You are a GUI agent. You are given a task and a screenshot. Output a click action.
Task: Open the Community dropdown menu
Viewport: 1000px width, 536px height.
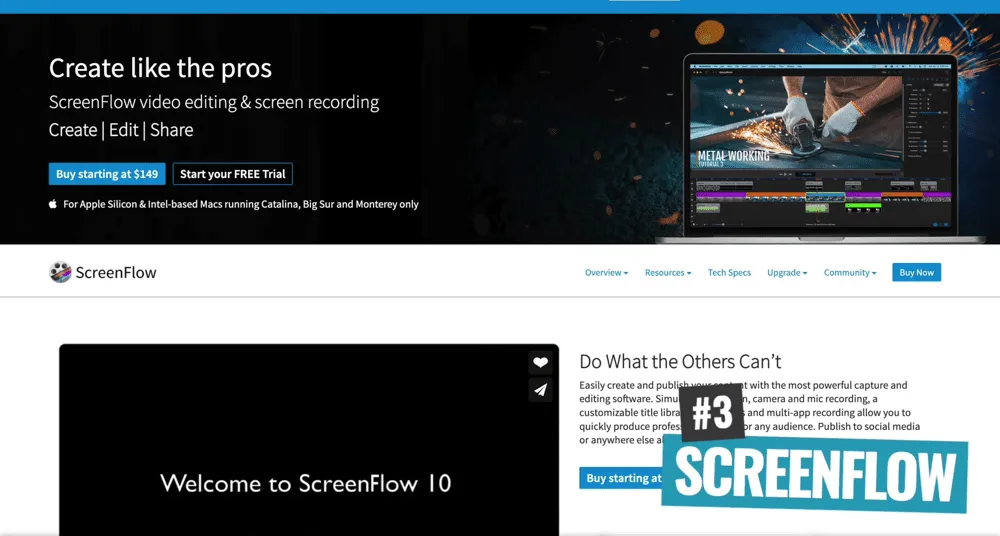point(849,273)
